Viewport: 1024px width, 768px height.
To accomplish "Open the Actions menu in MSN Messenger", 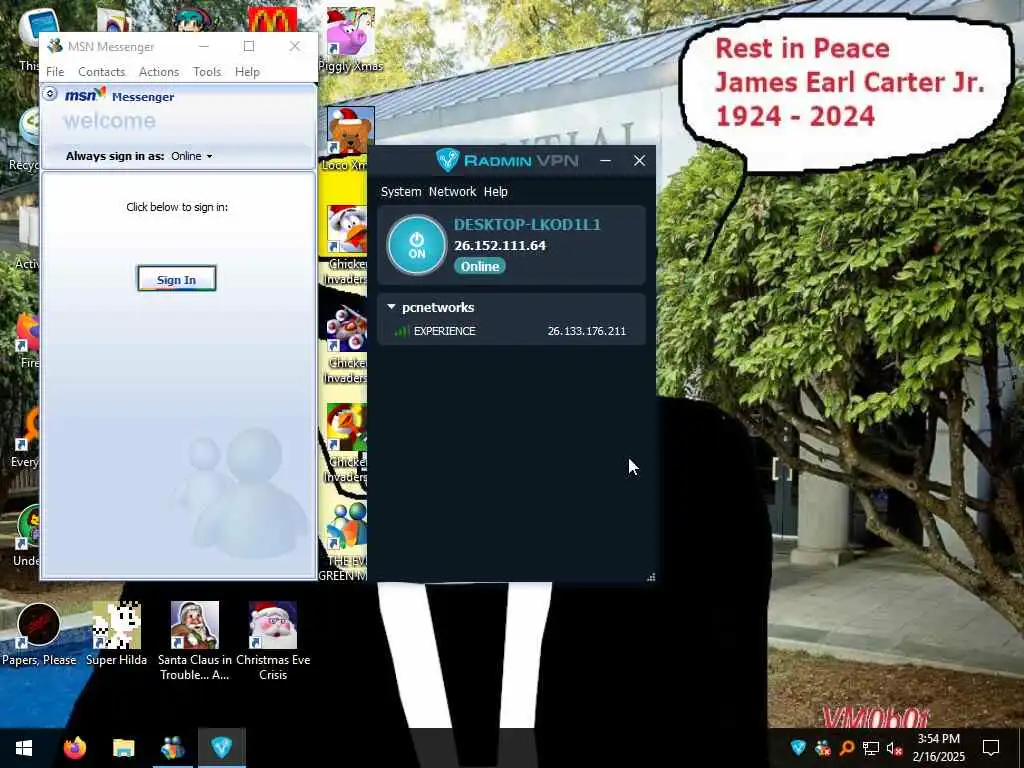I will tap(159, 72).
